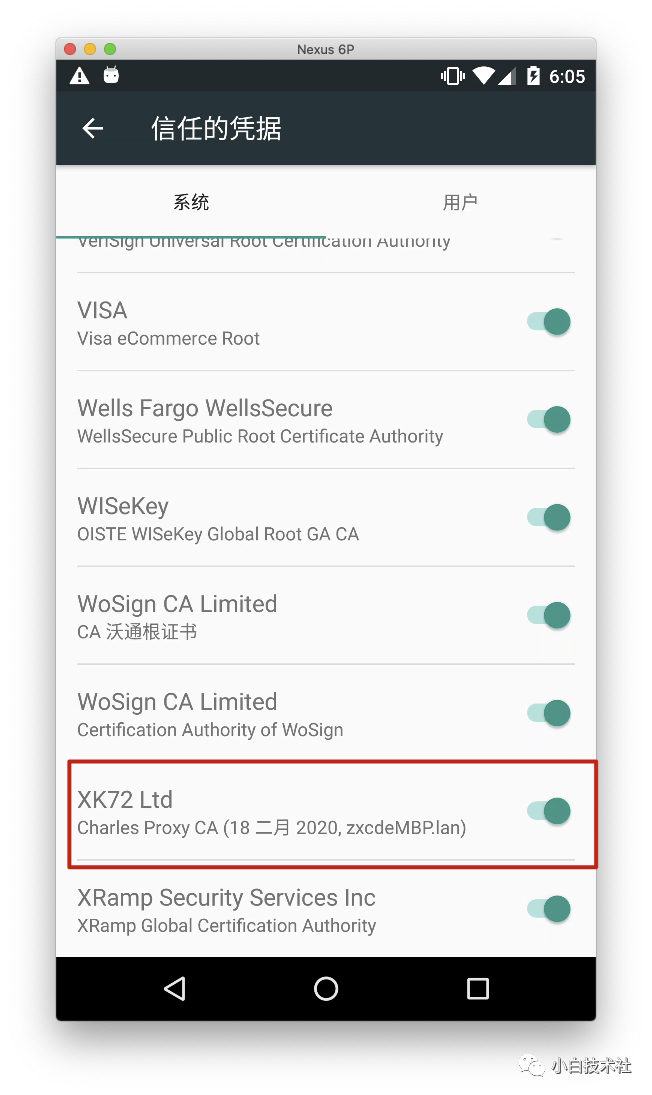Tap the battery charging status icon
Screen dimensions: 652x1095
533,75
